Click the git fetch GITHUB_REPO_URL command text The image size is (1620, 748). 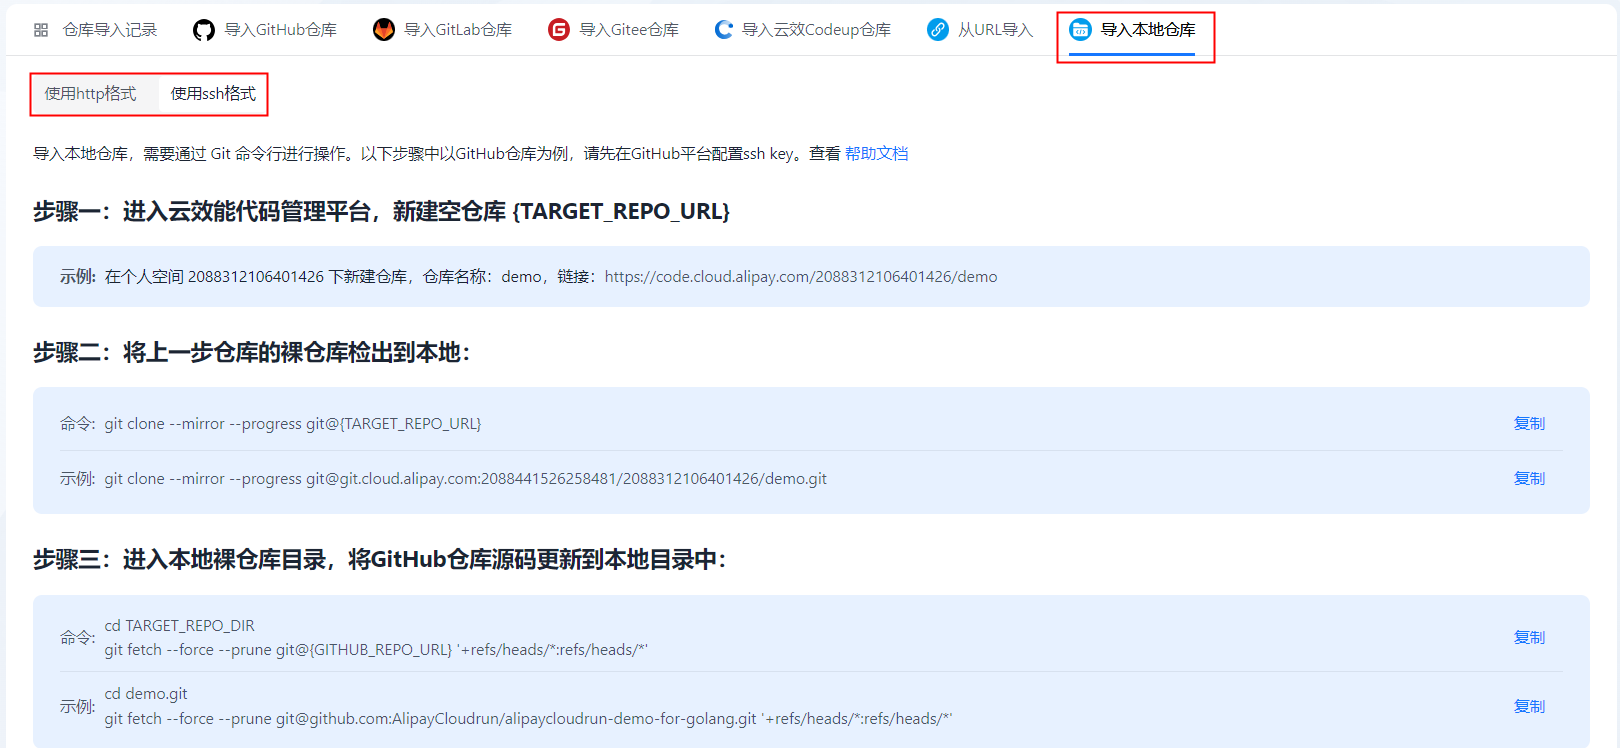coord(376,650)
